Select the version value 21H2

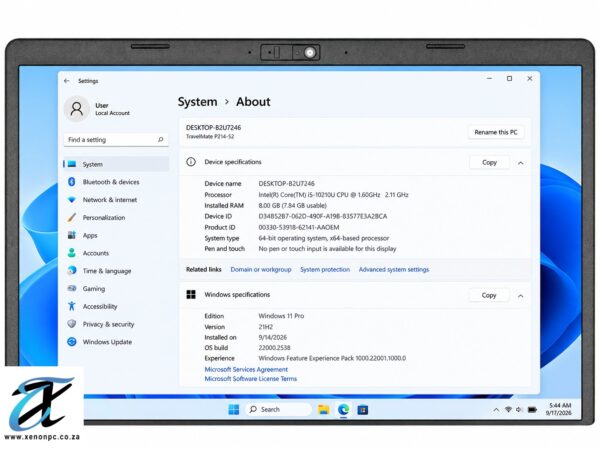coord(266,327)
